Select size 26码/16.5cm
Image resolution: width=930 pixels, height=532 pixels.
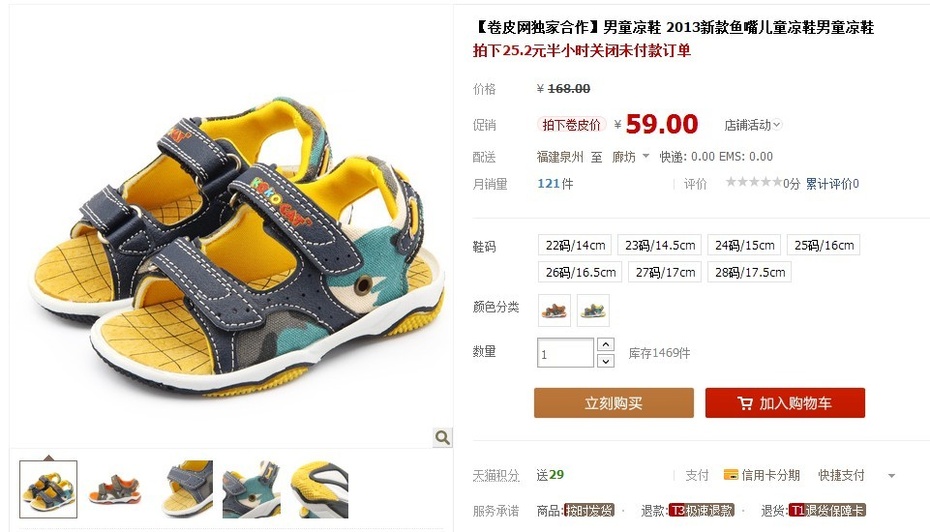tap(581, 272)
